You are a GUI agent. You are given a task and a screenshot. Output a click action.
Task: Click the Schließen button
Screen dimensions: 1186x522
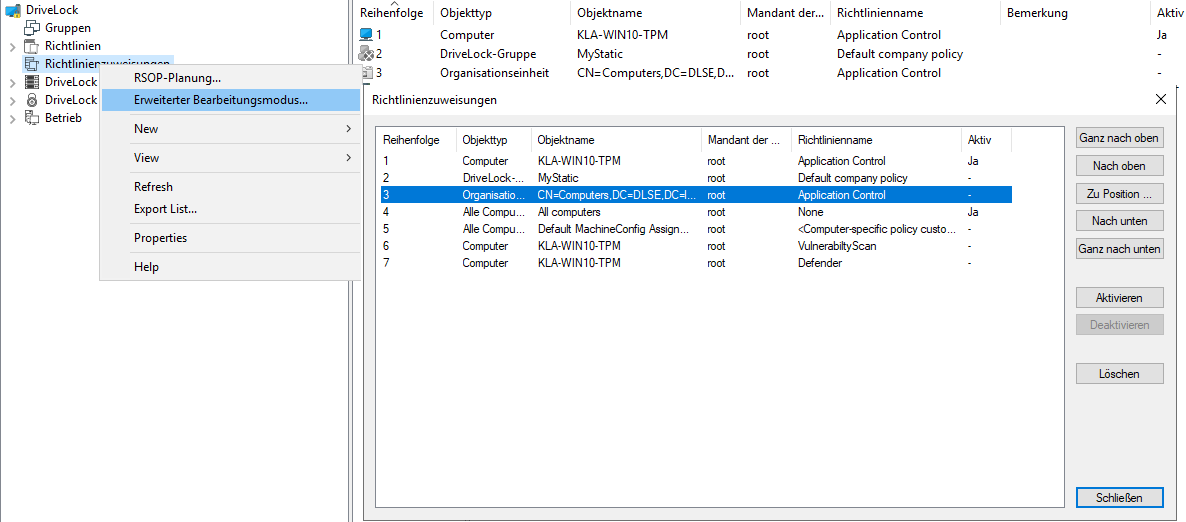pyautogui.click(x=1119, y=497)
